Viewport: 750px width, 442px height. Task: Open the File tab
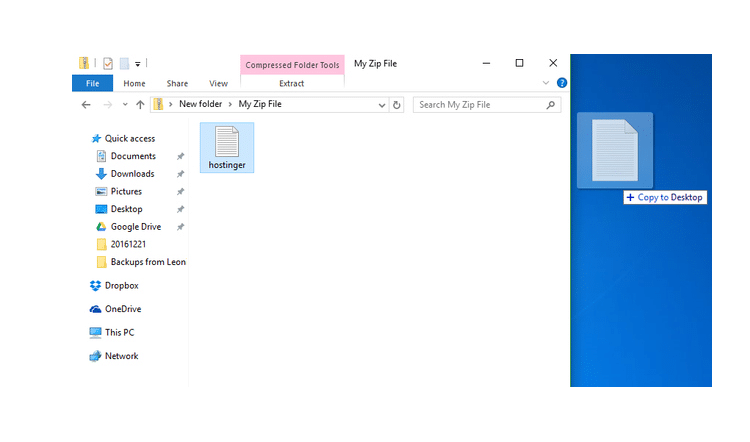pos(92,83)
